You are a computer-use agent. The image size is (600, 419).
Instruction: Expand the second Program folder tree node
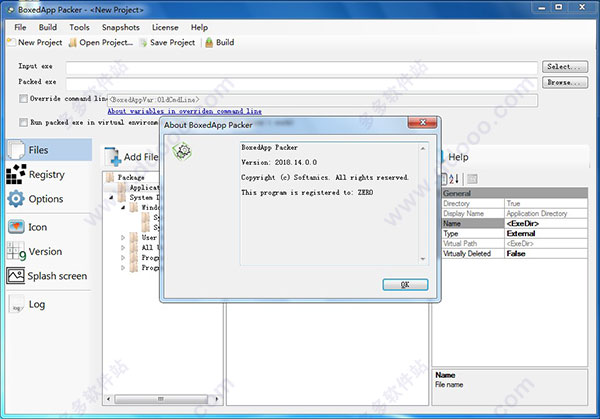pos(123,267)
